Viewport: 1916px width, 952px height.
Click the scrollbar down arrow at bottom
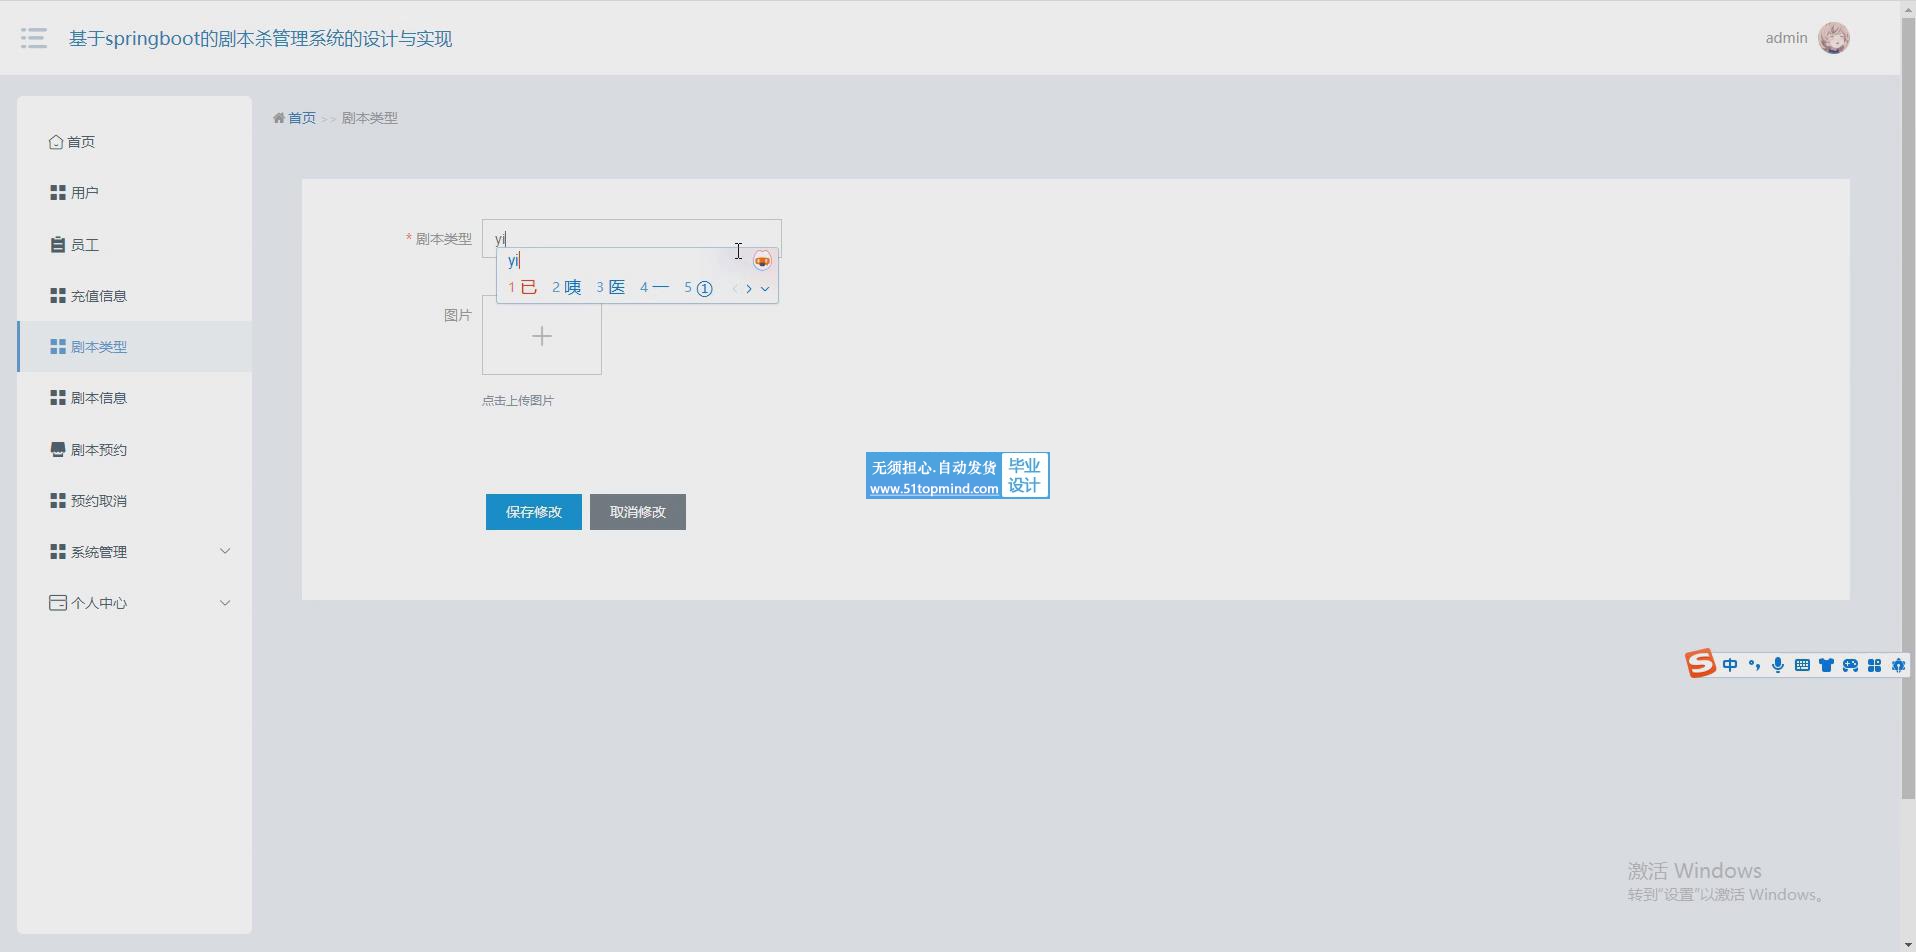pyautogui.click(x=1908, y=944)
